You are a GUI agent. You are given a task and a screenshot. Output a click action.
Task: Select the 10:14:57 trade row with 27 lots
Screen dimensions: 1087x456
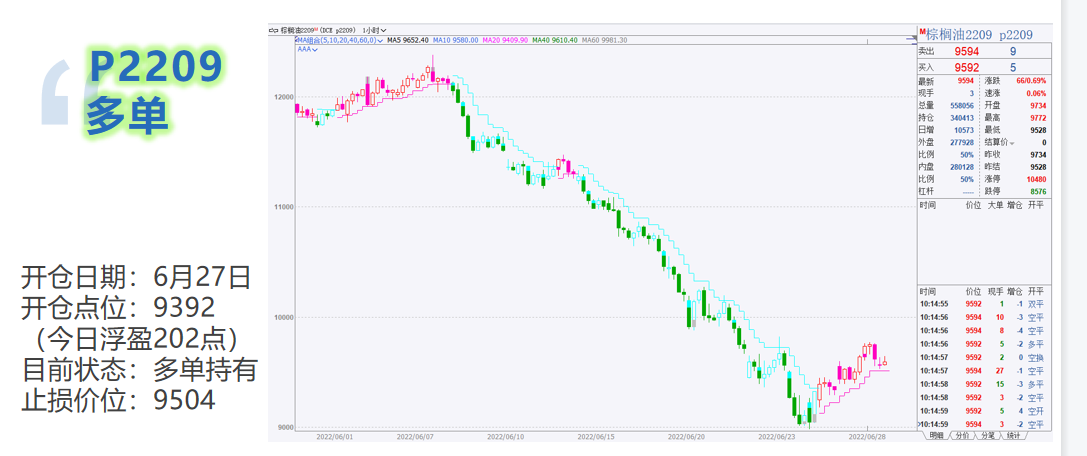(x=984, y=371)
